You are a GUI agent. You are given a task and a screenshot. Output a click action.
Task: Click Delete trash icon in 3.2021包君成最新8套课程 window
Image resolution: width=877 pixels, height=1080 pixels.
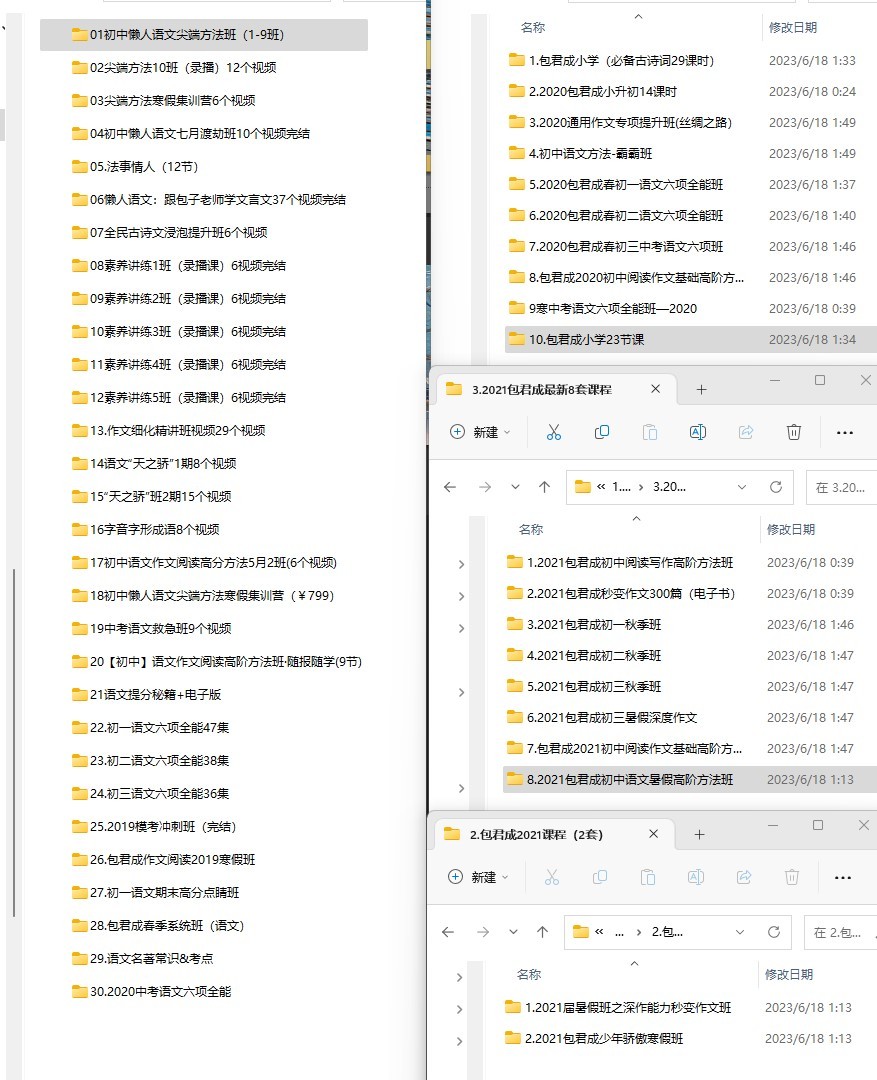click(x=794, y=432)
